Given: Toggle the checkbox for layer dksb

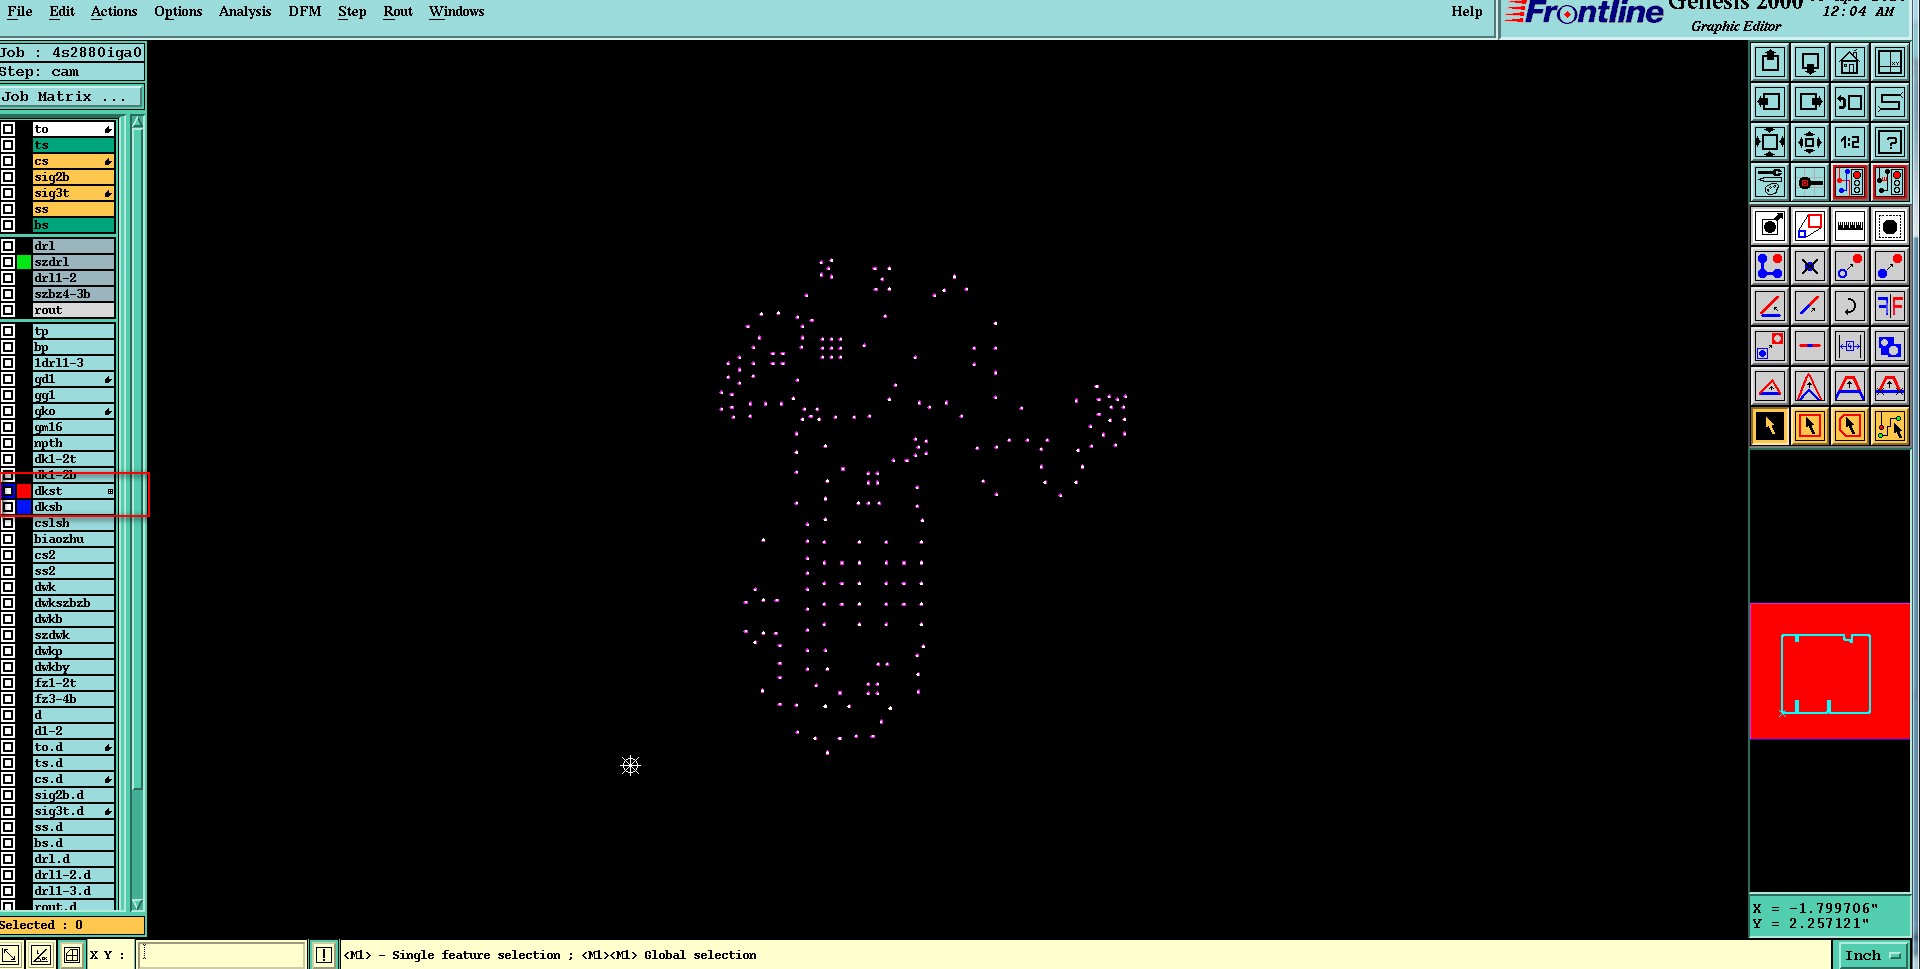Looking at the screenshot, I should pos(8,507).
